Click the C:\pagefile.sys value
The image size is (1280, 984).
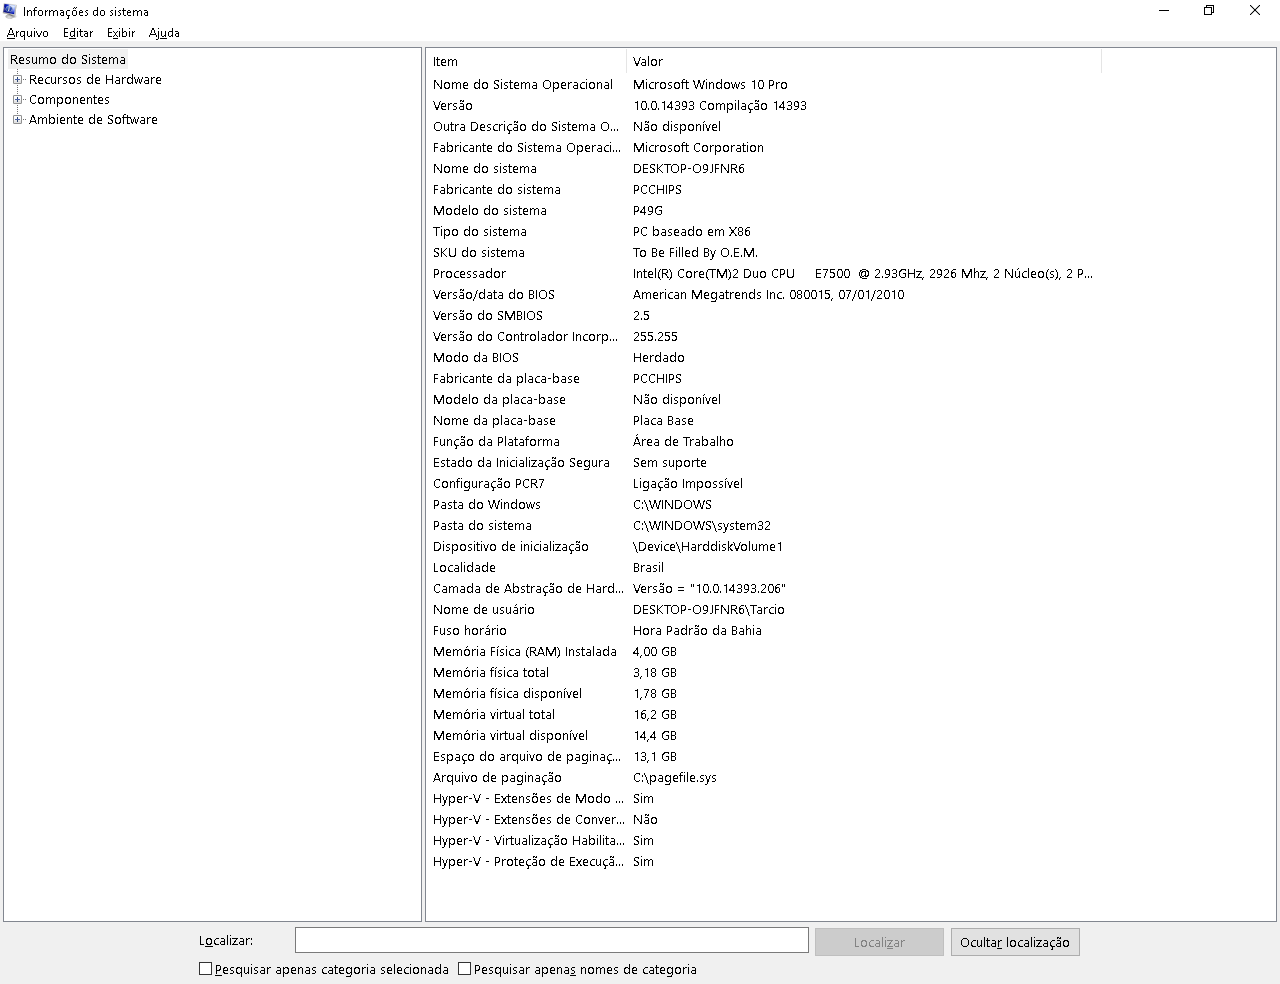(x=675, y=778)
